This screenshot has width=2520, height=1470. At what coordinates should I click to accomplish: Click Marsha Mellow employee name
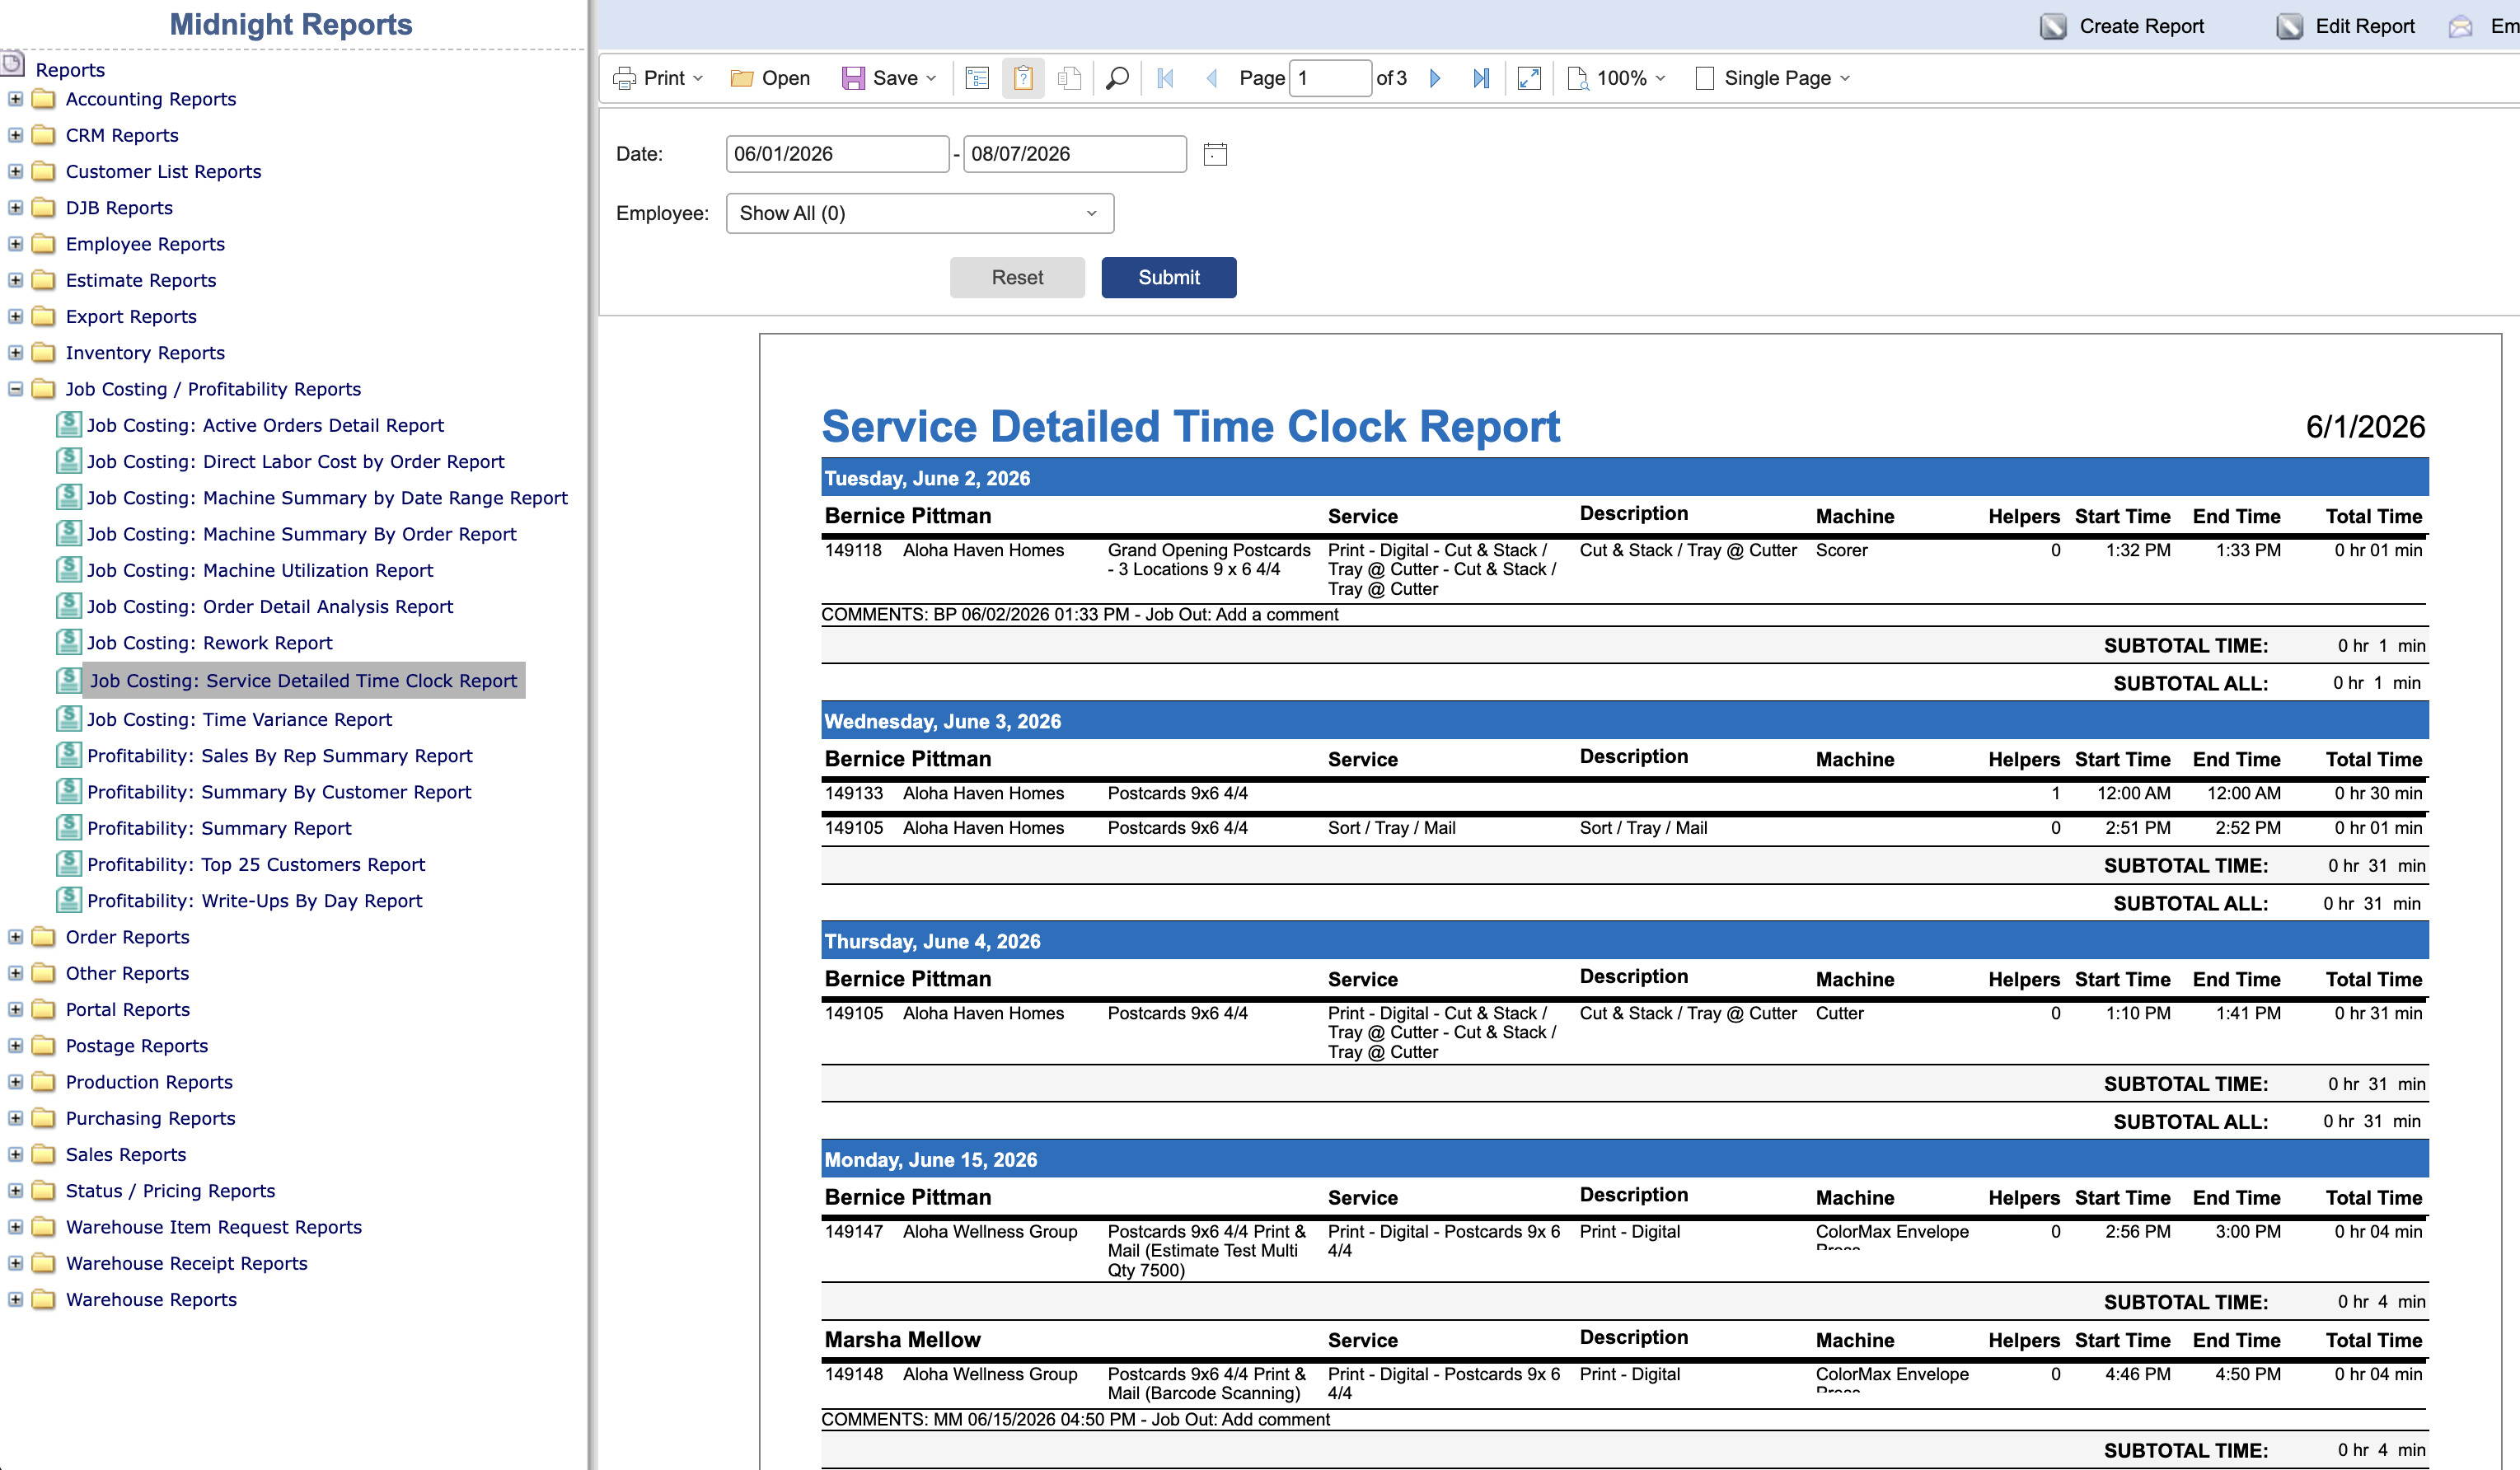point(902,1340)
